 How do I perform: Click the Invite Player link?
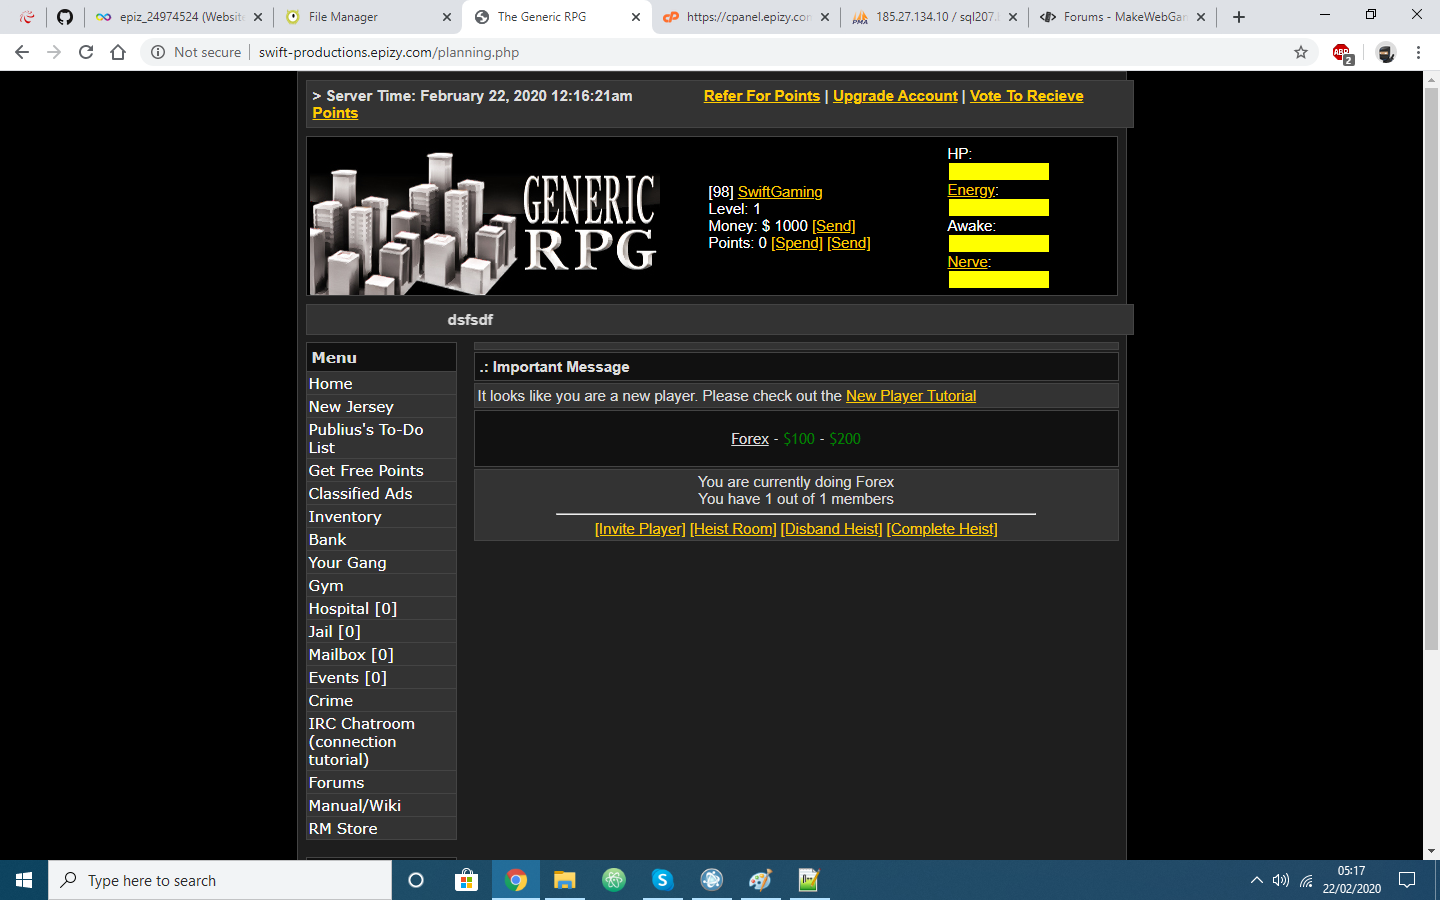[640, 529]
